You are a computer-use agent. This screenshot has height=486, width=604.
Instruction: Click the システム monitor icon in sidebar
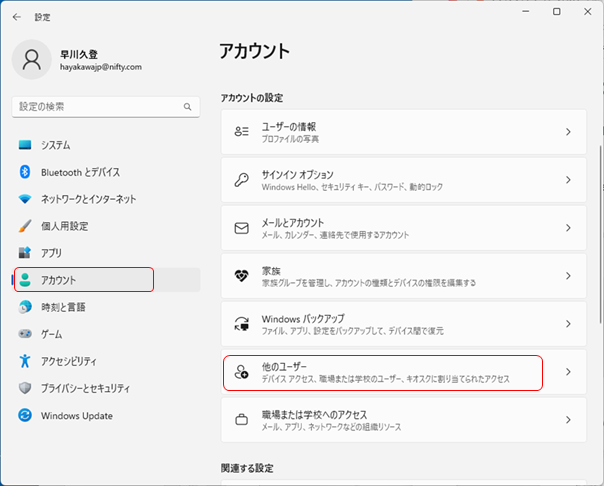[x=26, y=145]
